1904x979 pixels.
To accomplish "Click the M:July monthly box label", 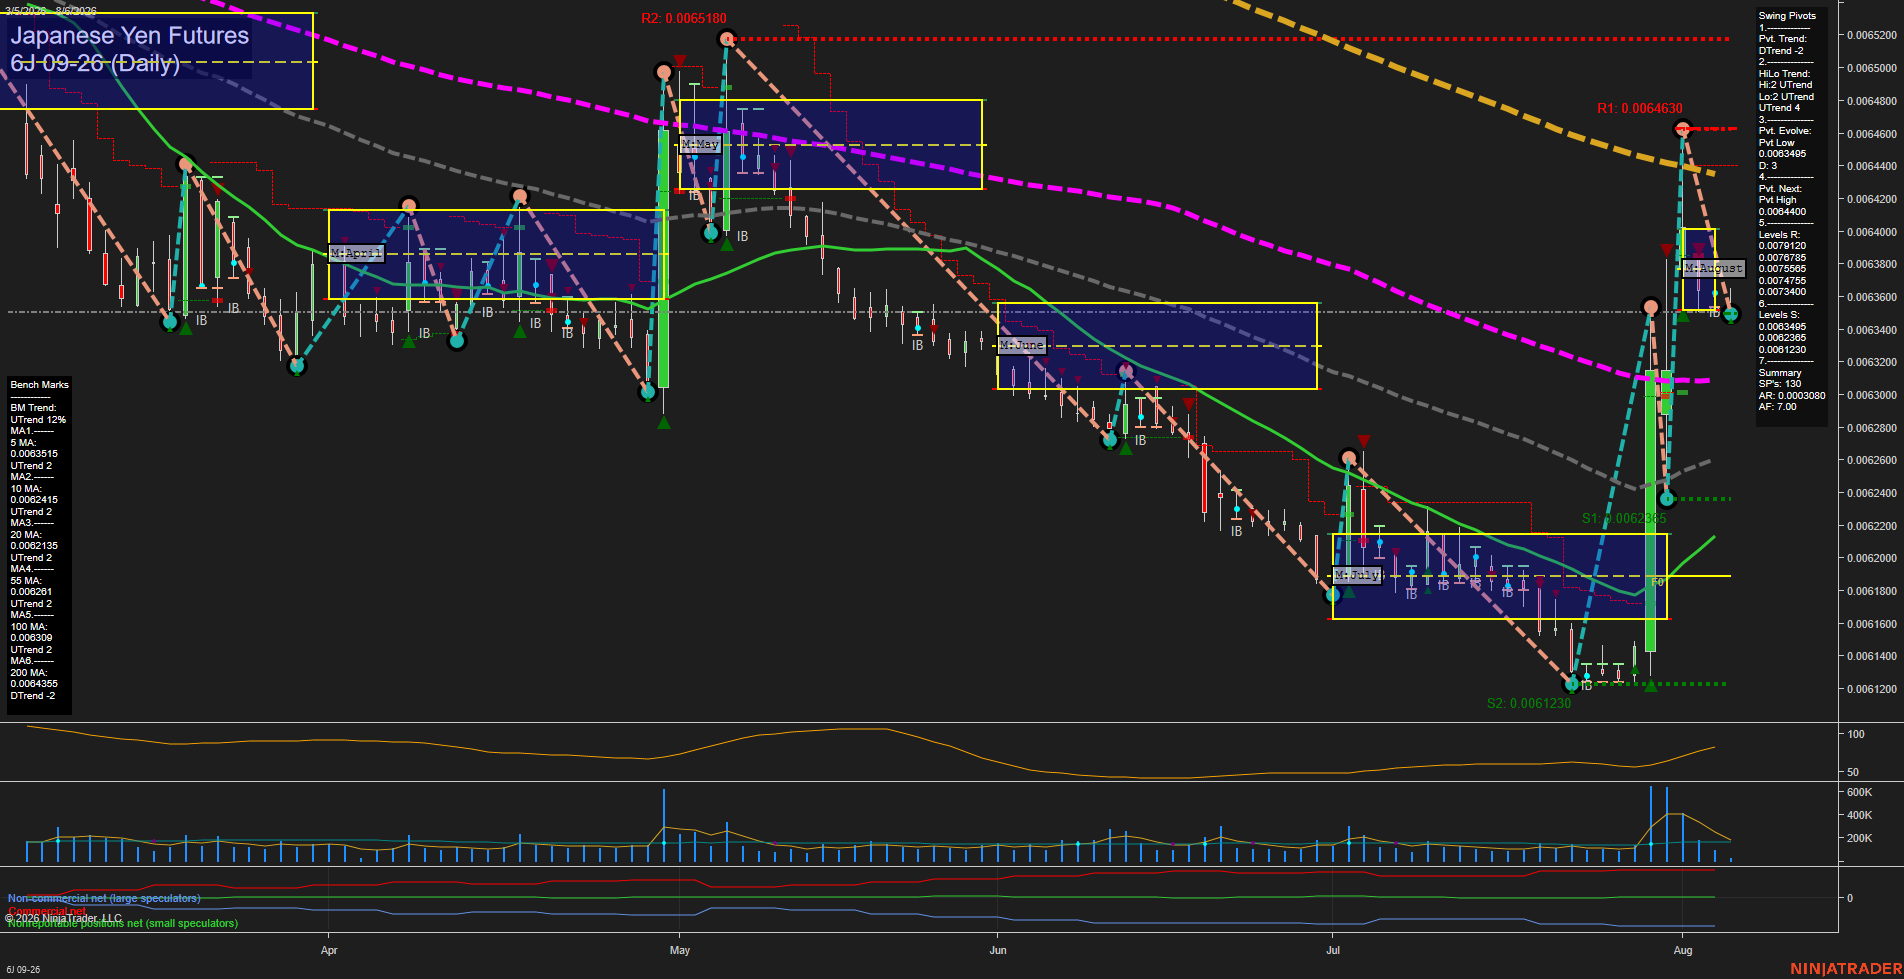I will tap(1357, 576).
